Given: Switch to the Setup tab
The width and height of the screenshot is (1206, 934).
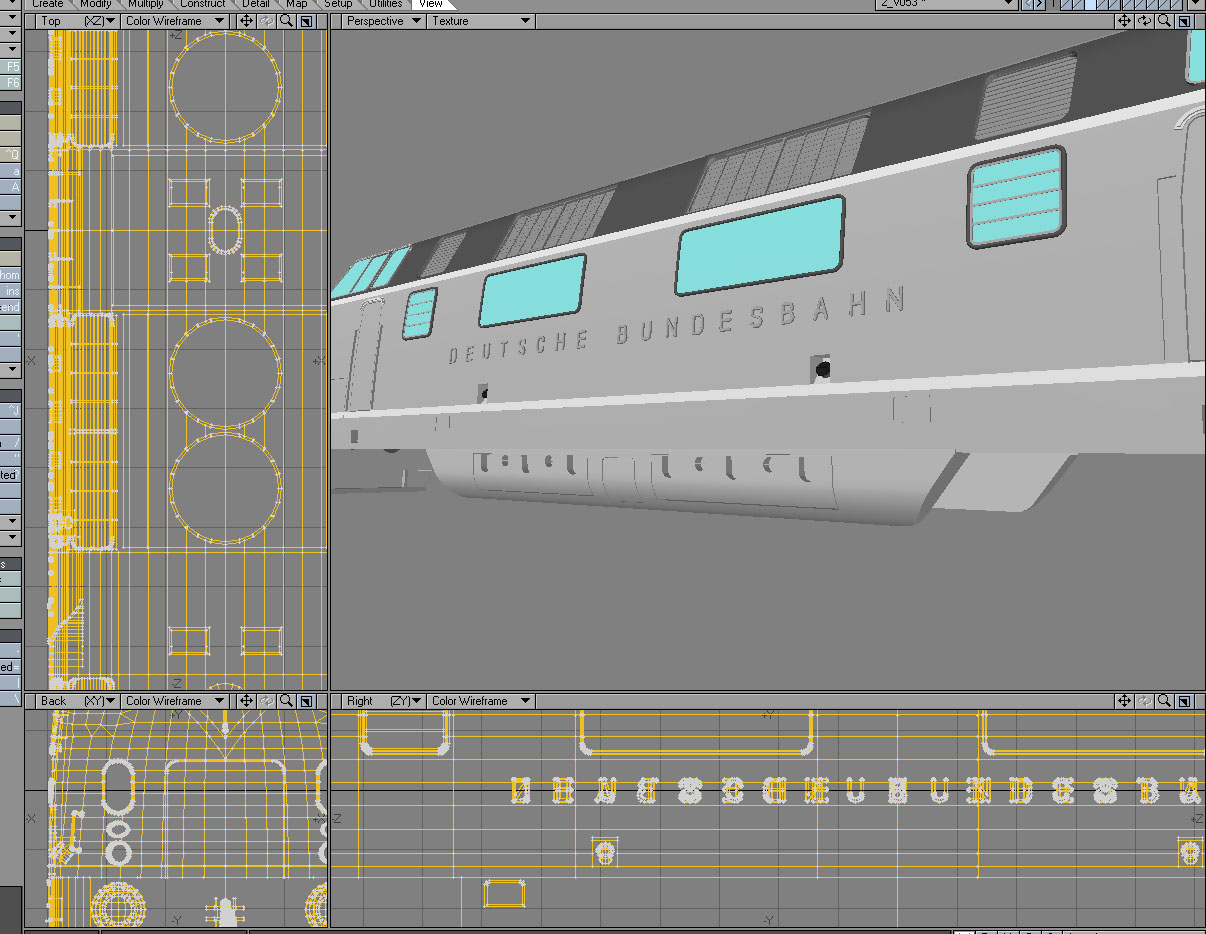Looking at the screenshot, I should [338, 4].
